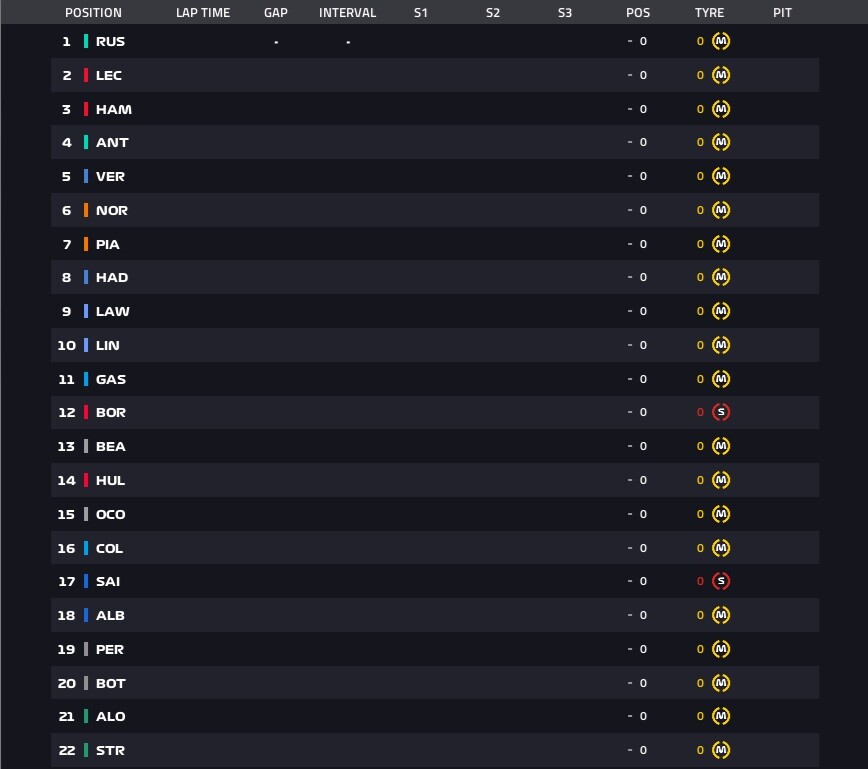
Task: Click medium tyre icon in HAM row
Action: coord(721,109)
